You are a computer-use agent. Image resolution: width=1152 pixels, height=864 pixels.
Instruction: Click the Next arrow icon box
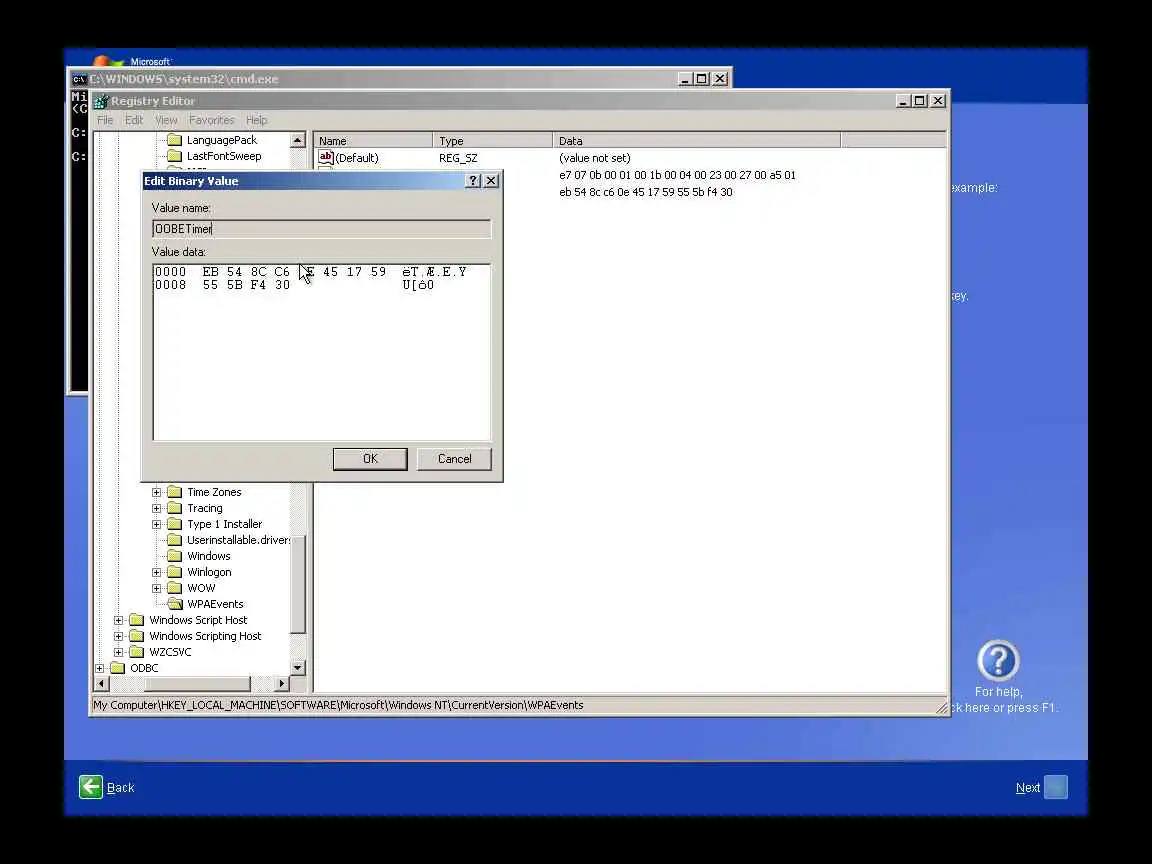1056,787
